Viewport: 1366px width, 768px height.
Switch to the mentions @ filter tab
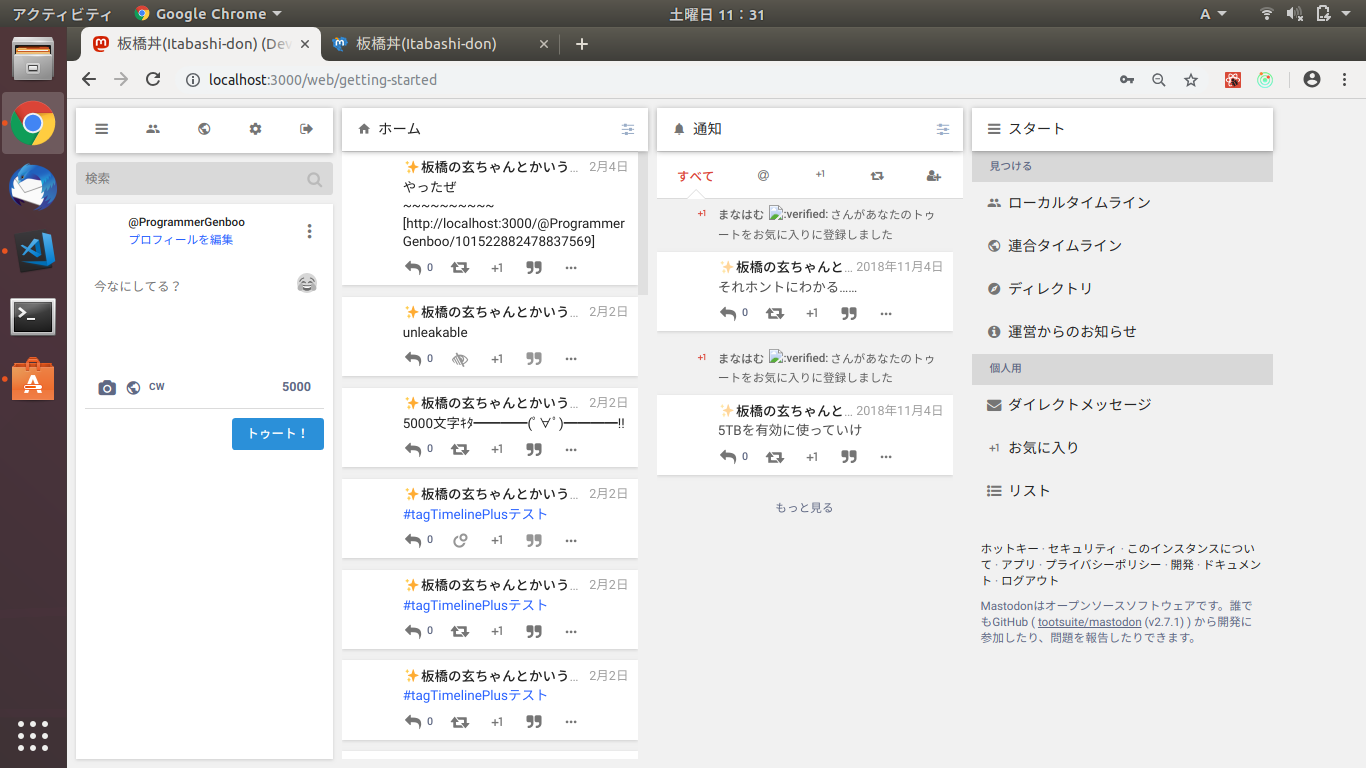click(763, 176)
